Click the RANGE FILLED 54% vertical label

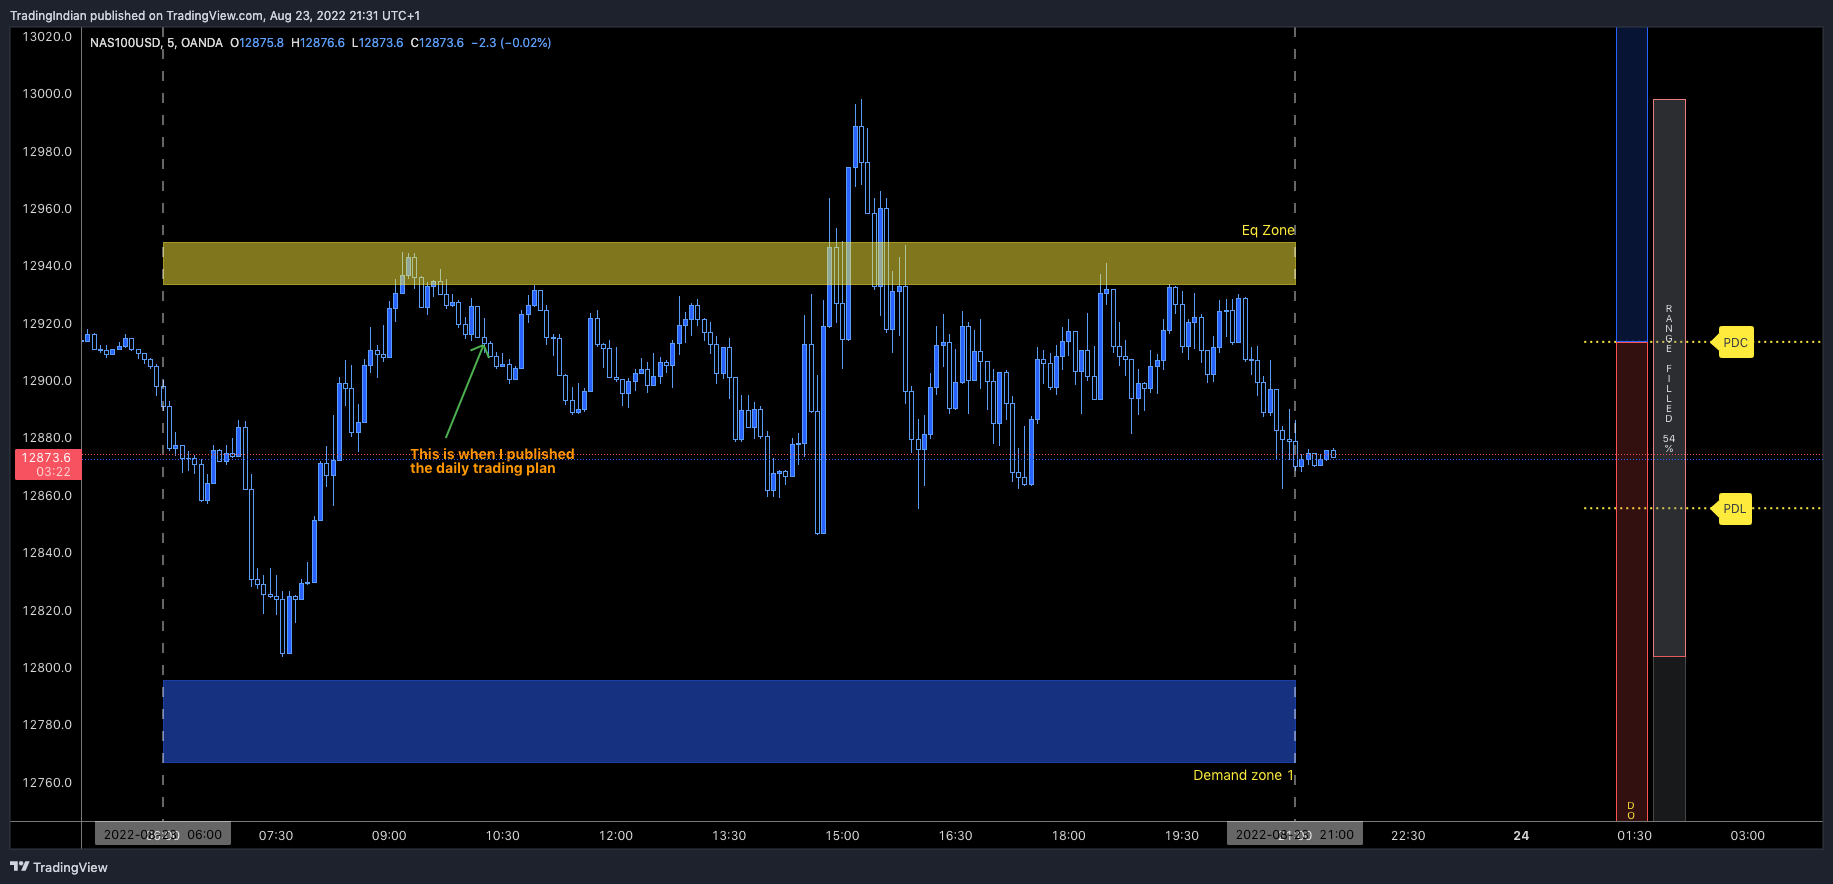1668,378
